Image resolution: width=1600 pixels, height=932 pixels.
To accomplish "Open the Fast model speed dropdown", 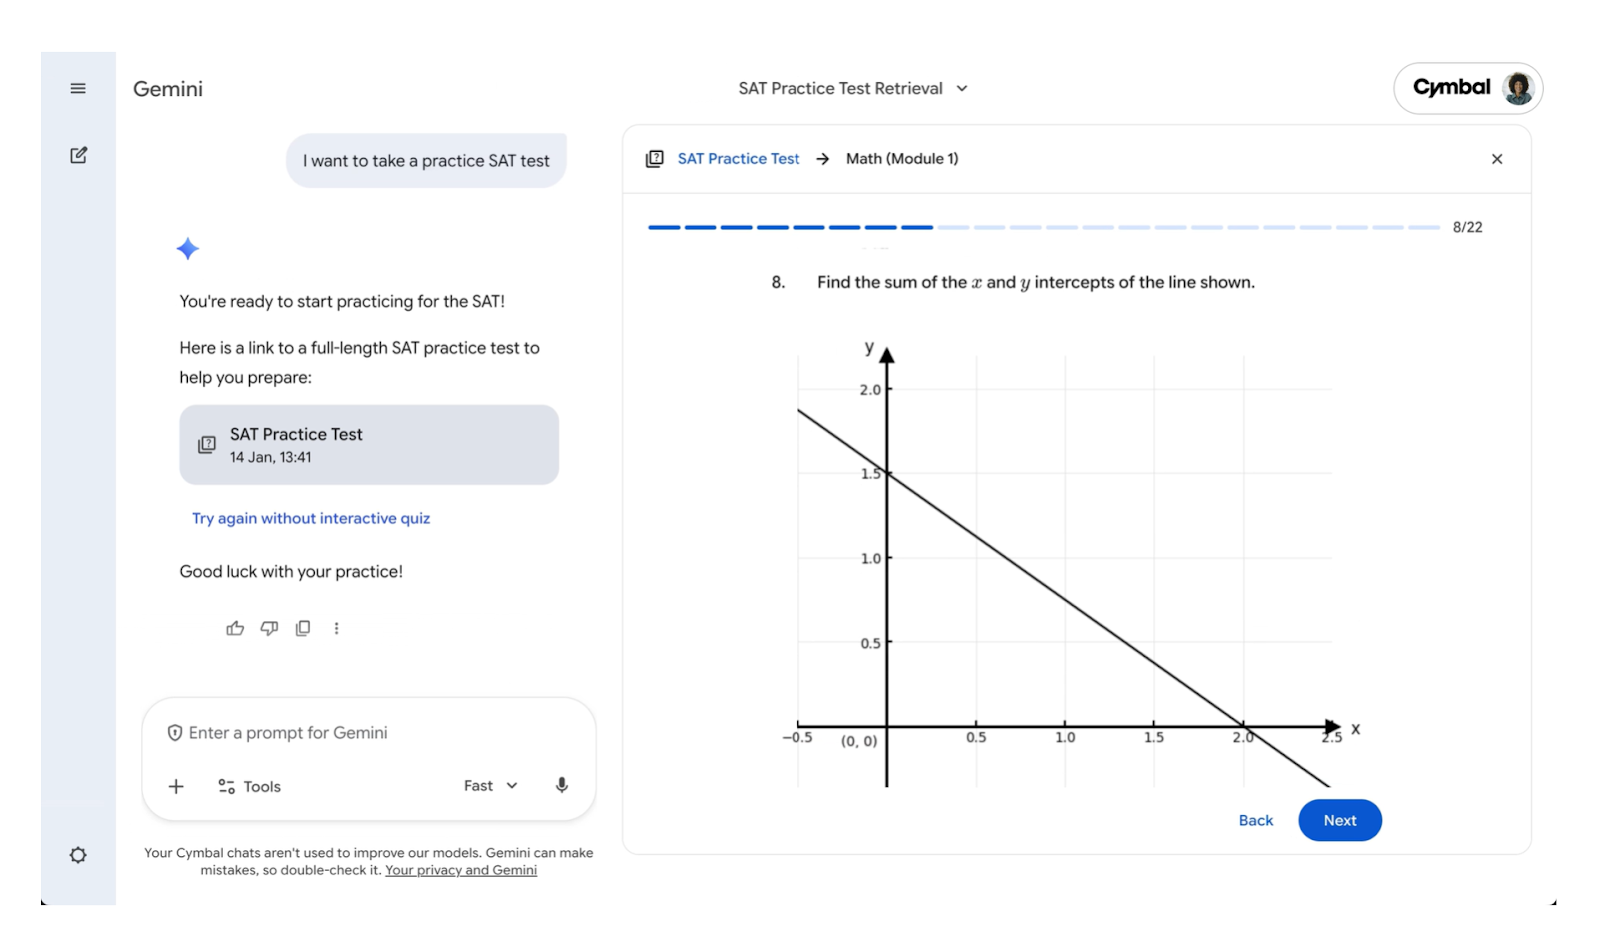I will [489, 785].
